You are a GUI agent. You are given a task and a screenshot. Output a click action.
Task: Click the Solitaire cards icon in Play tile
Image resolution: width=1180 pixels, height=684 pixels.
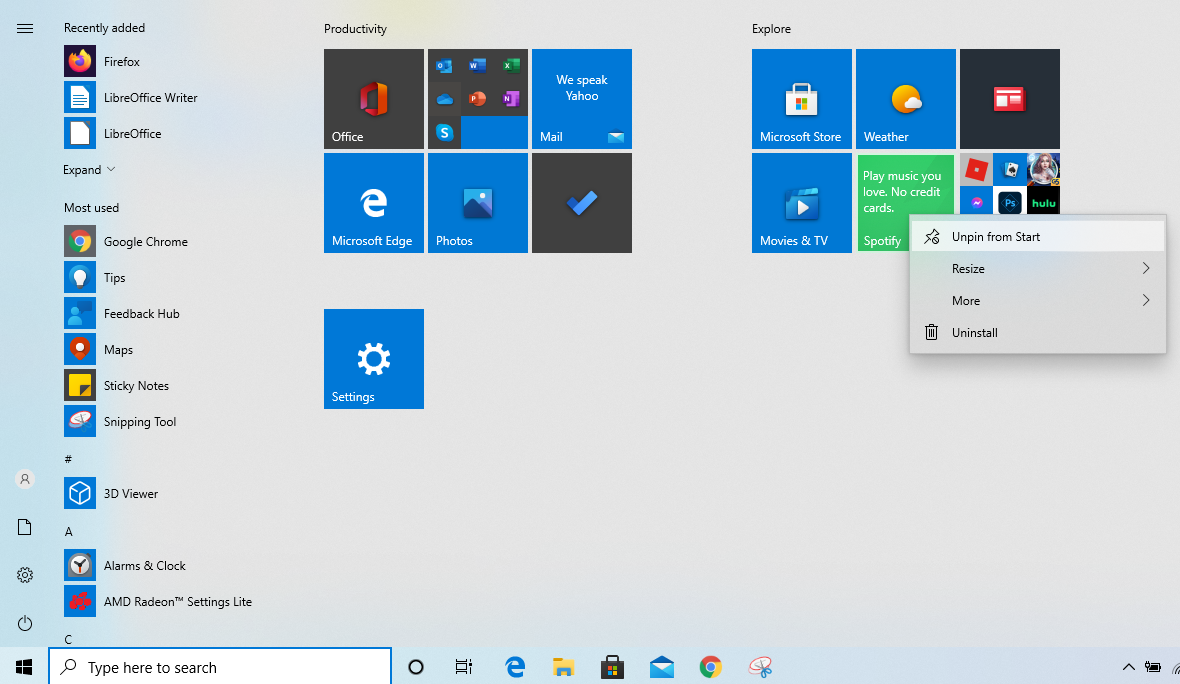(1010, 170)
